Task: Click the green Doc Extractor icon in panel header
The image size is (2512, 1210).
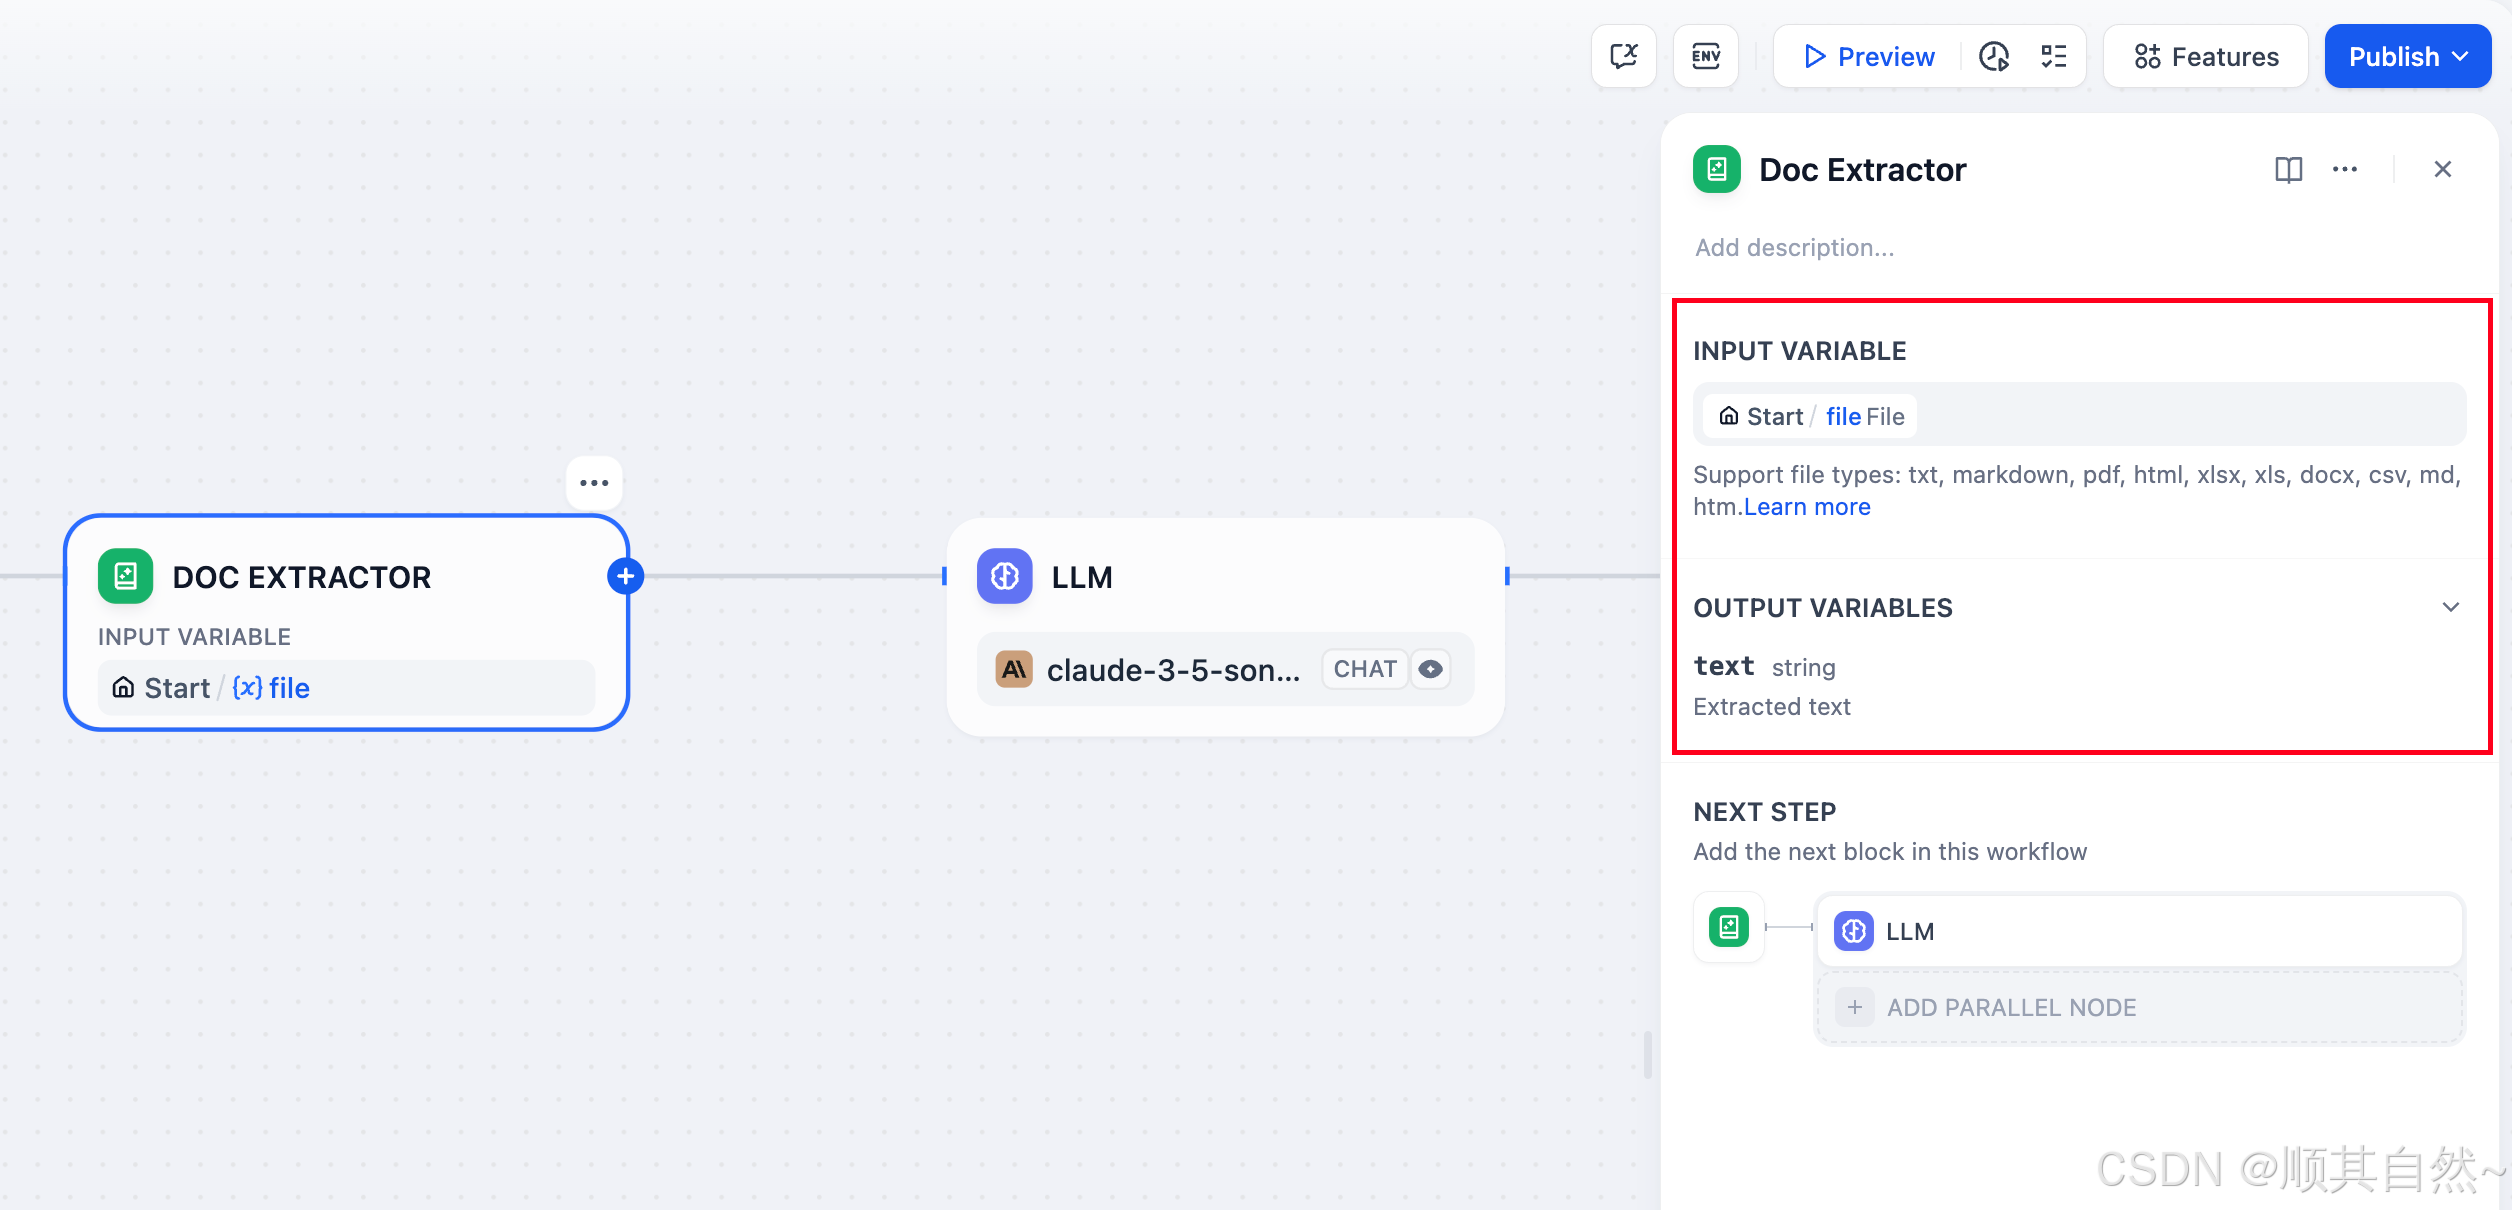Action: point(1717,170)
